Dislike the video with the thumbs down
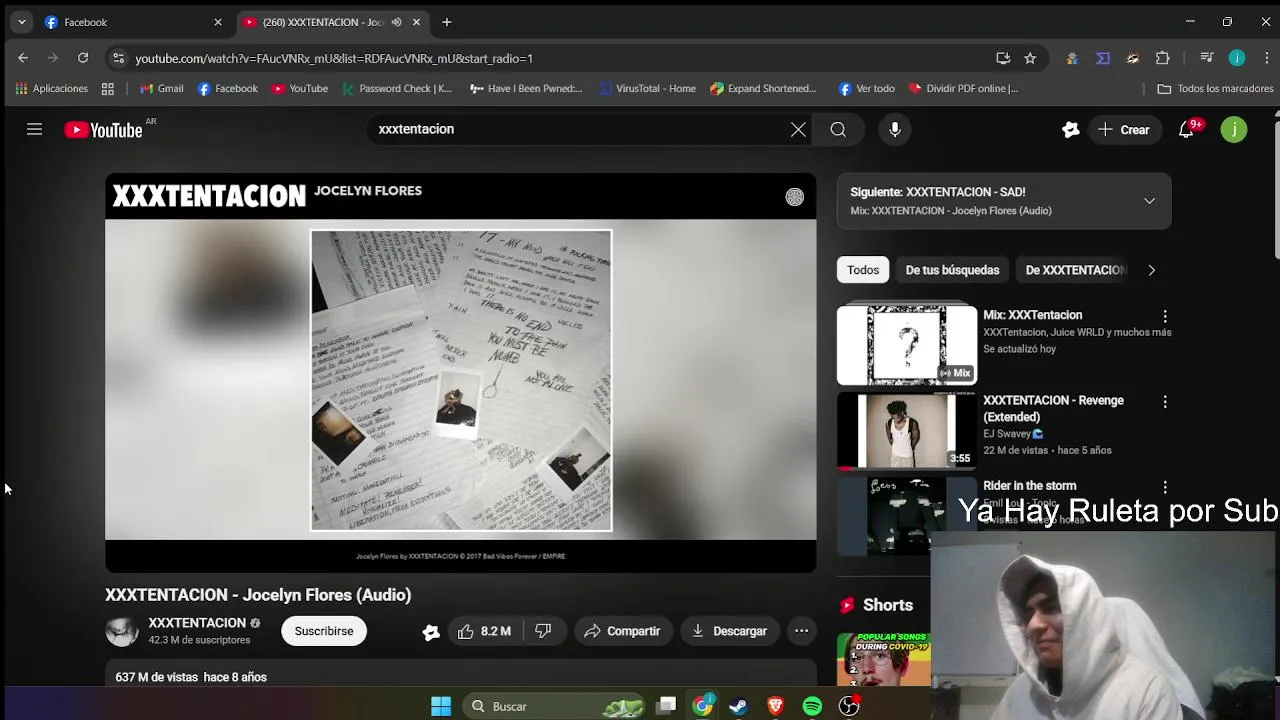The width and height of the screenshot is (1280, 720). click(x=543, y=631)
